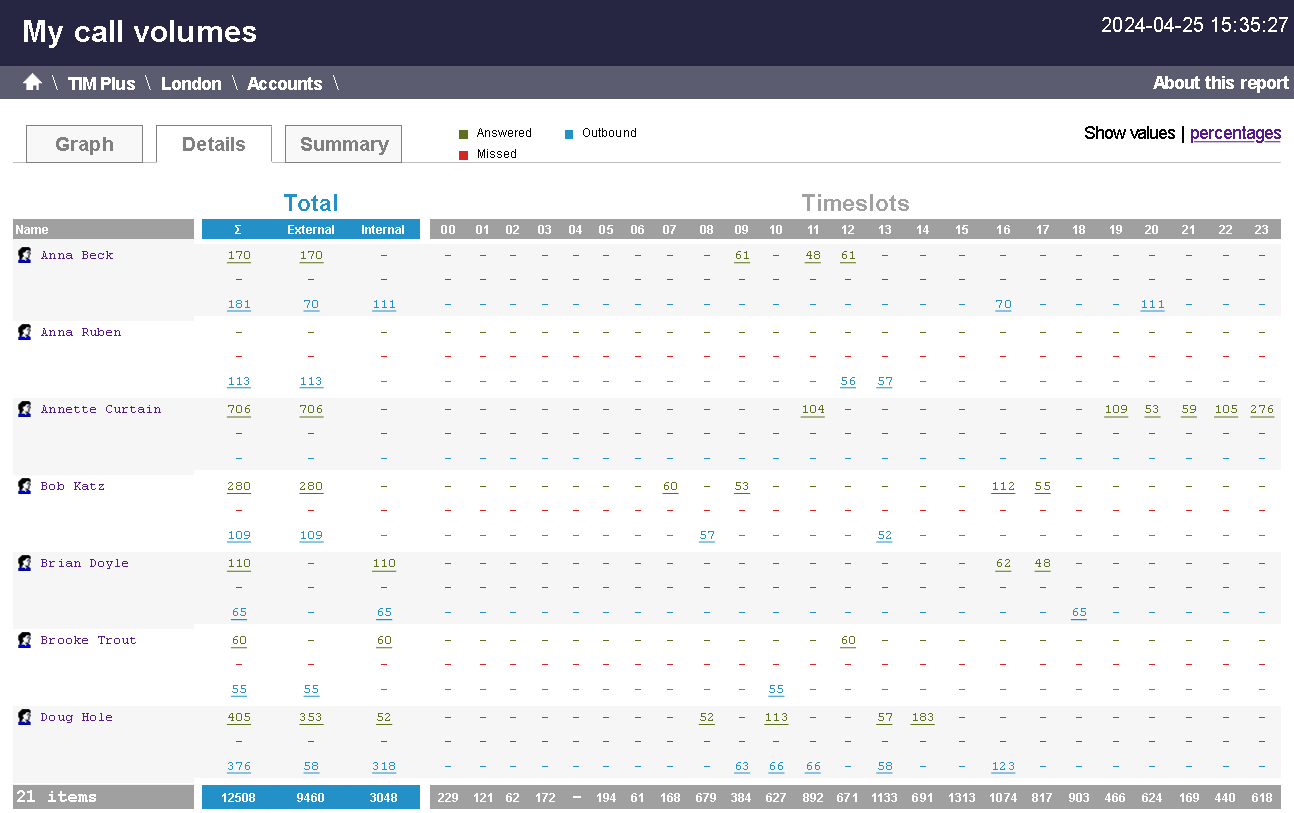Go to London in breadcrumb
The width and height of the screenshot is (1294, 813).
point(191,84)
